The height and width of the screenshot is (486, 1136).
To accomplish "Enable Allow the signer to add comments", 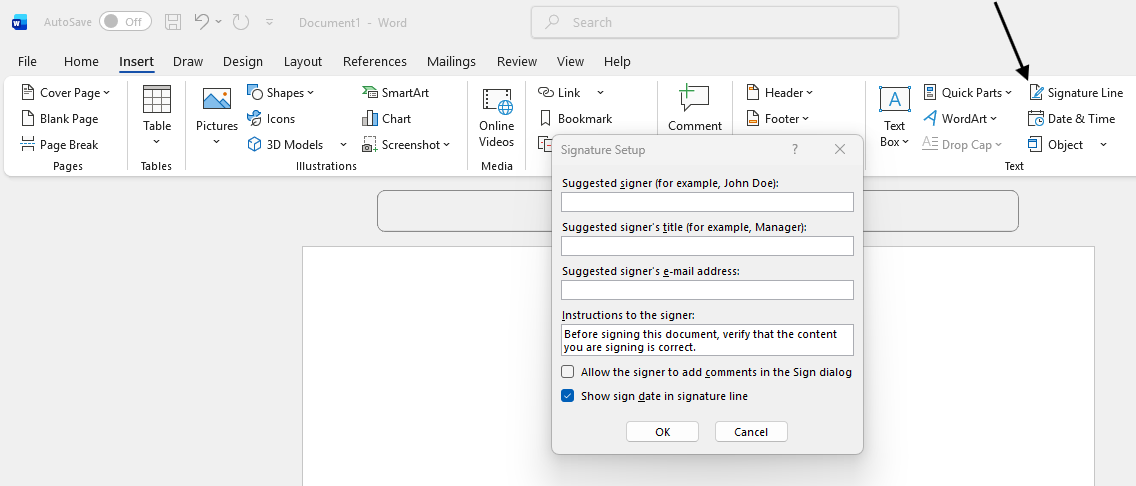I will click(x=568, y=372).
